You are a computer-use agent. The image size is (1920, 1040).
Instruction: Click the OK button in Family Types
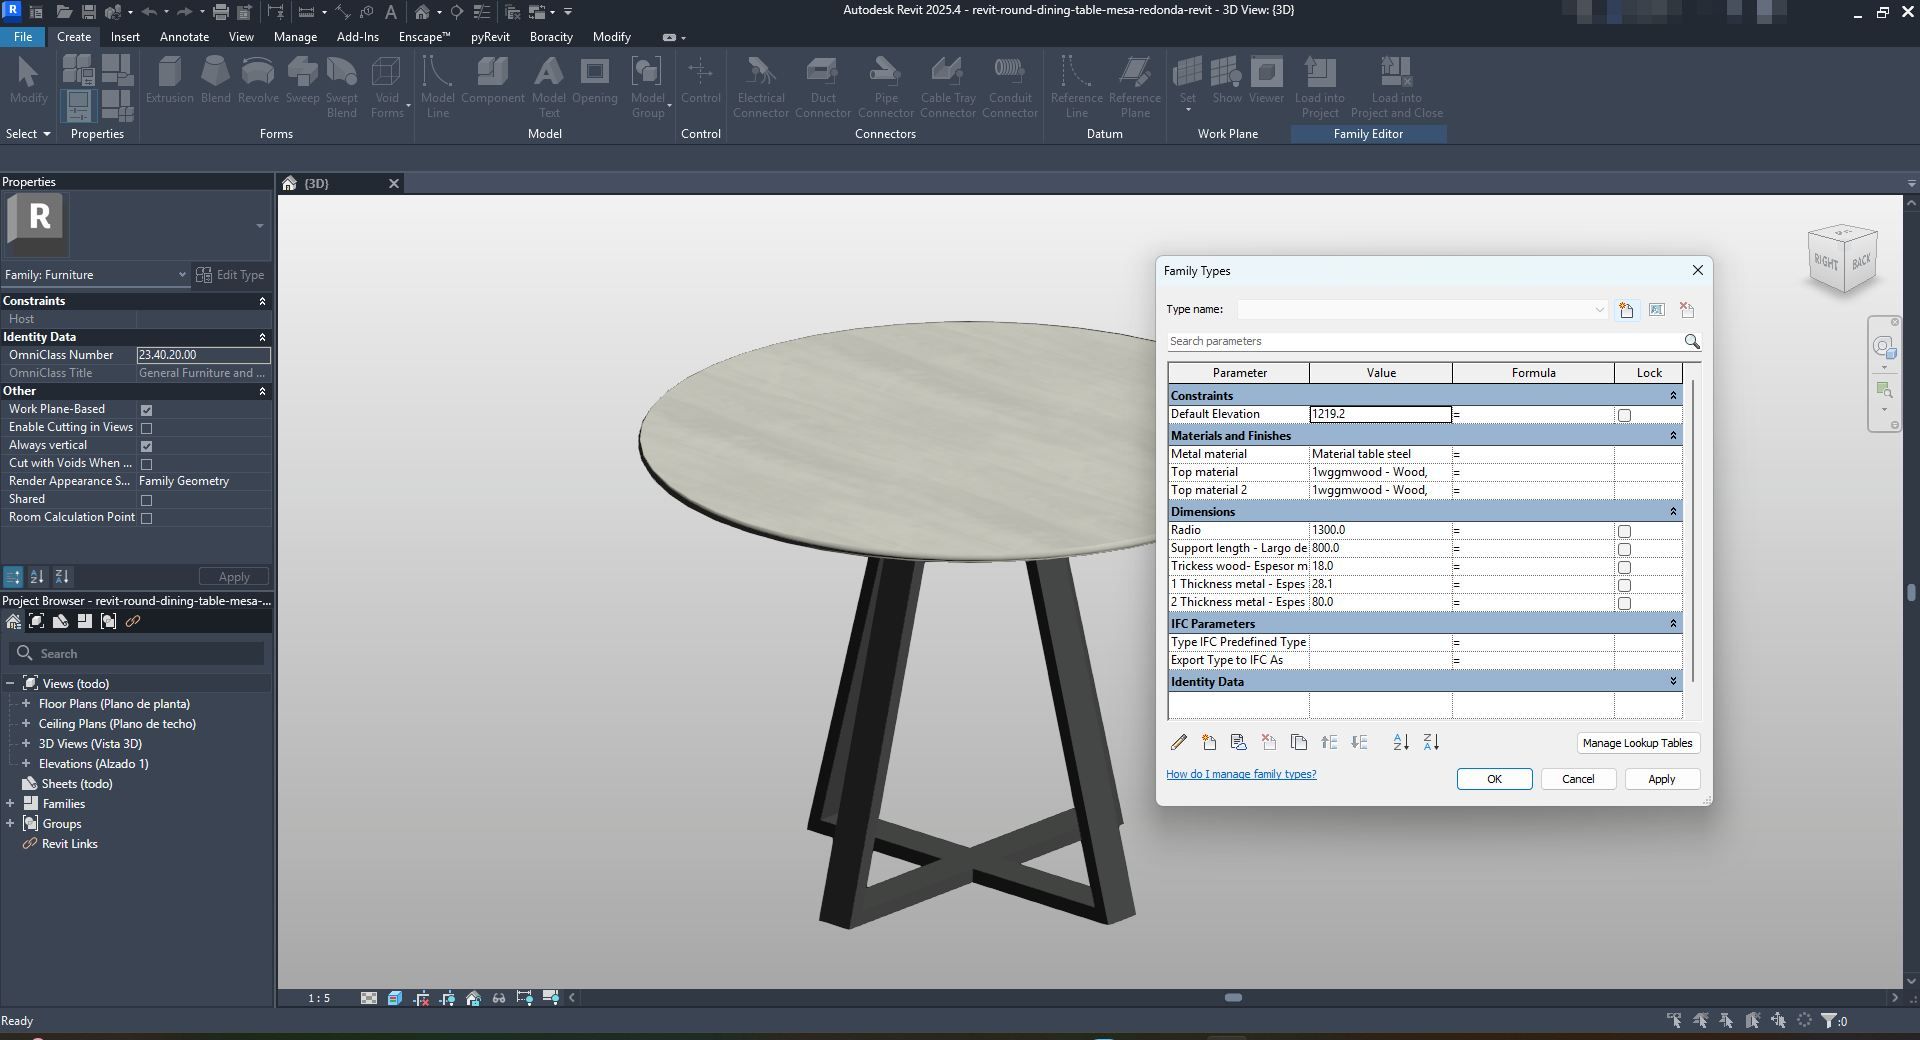pyautogui.click(x=1494, y=779)
